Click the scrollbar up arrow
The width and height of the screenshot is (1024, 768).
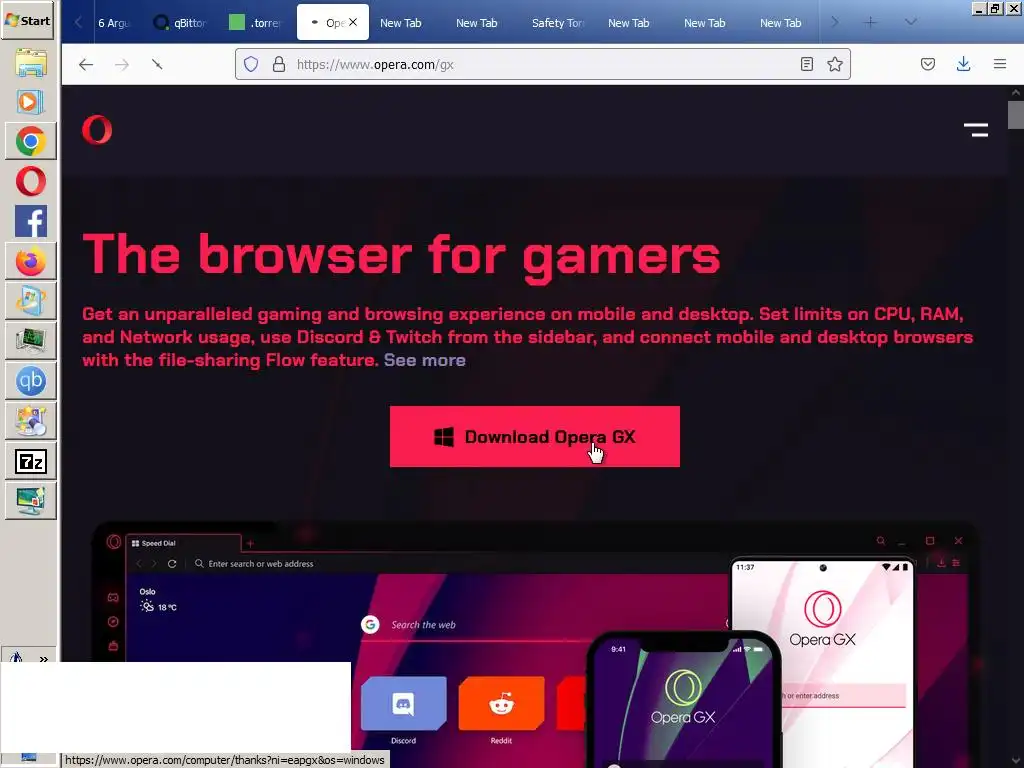coord(1016,93)
